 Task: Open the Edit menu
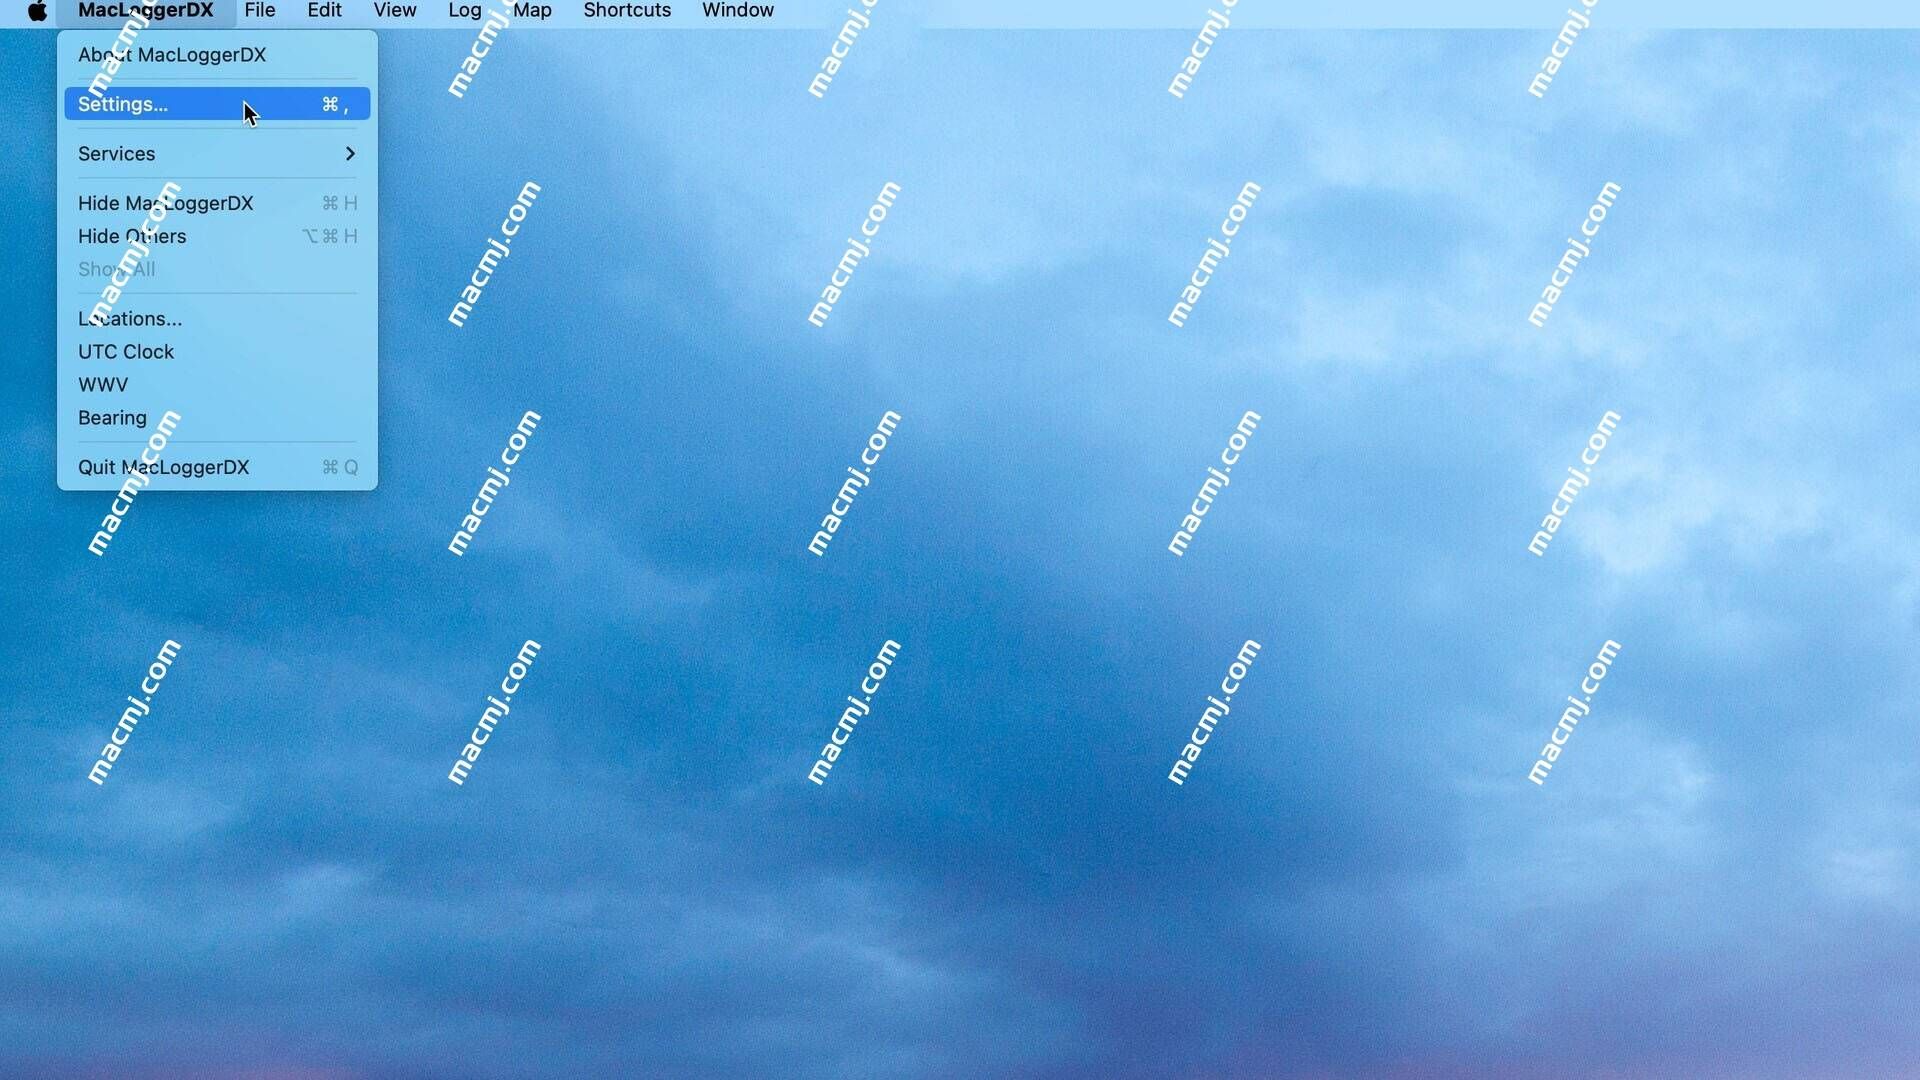[324, 11]
